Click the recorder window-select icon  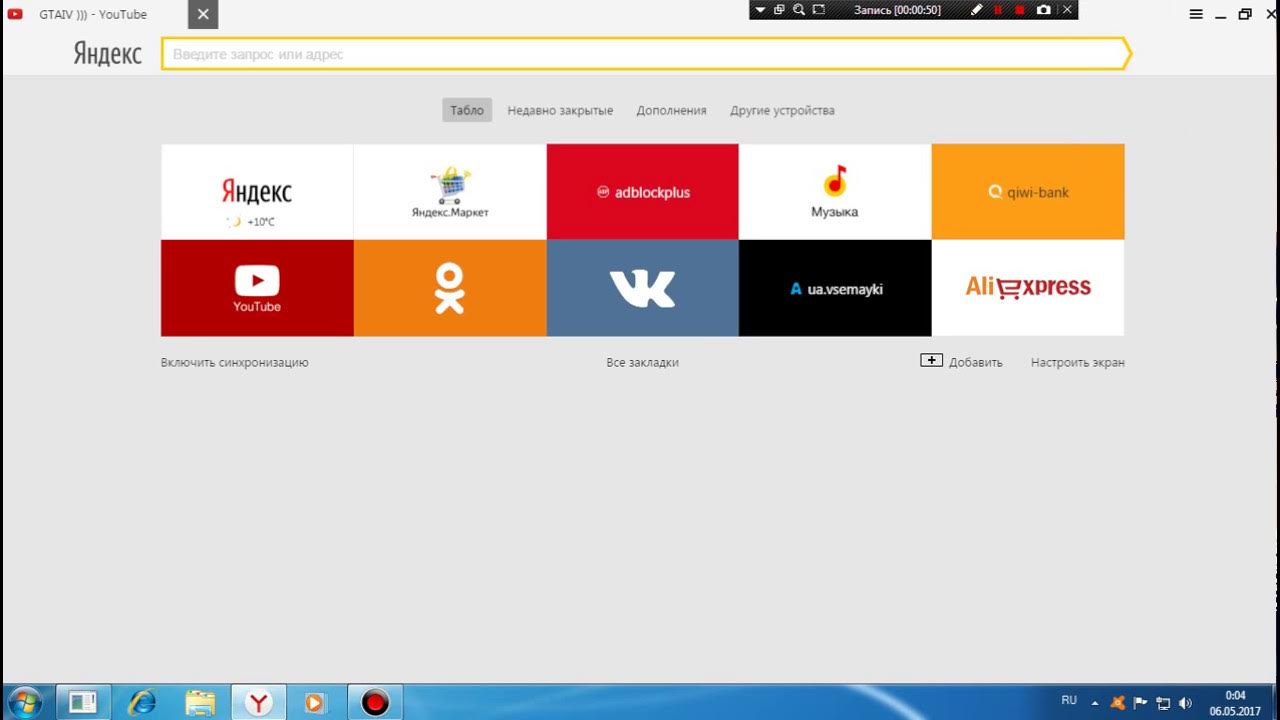pos(779,10)
